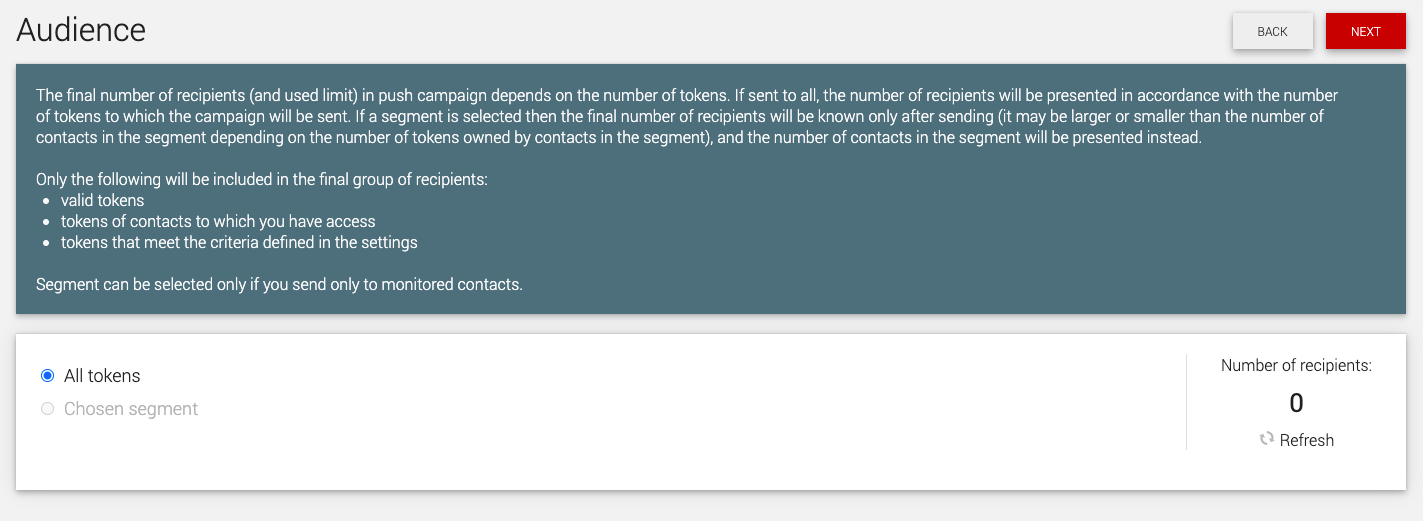Screen dimensions: 1423x521
Task: Click the recipient count showing 0
Action: pos(1296,403)
